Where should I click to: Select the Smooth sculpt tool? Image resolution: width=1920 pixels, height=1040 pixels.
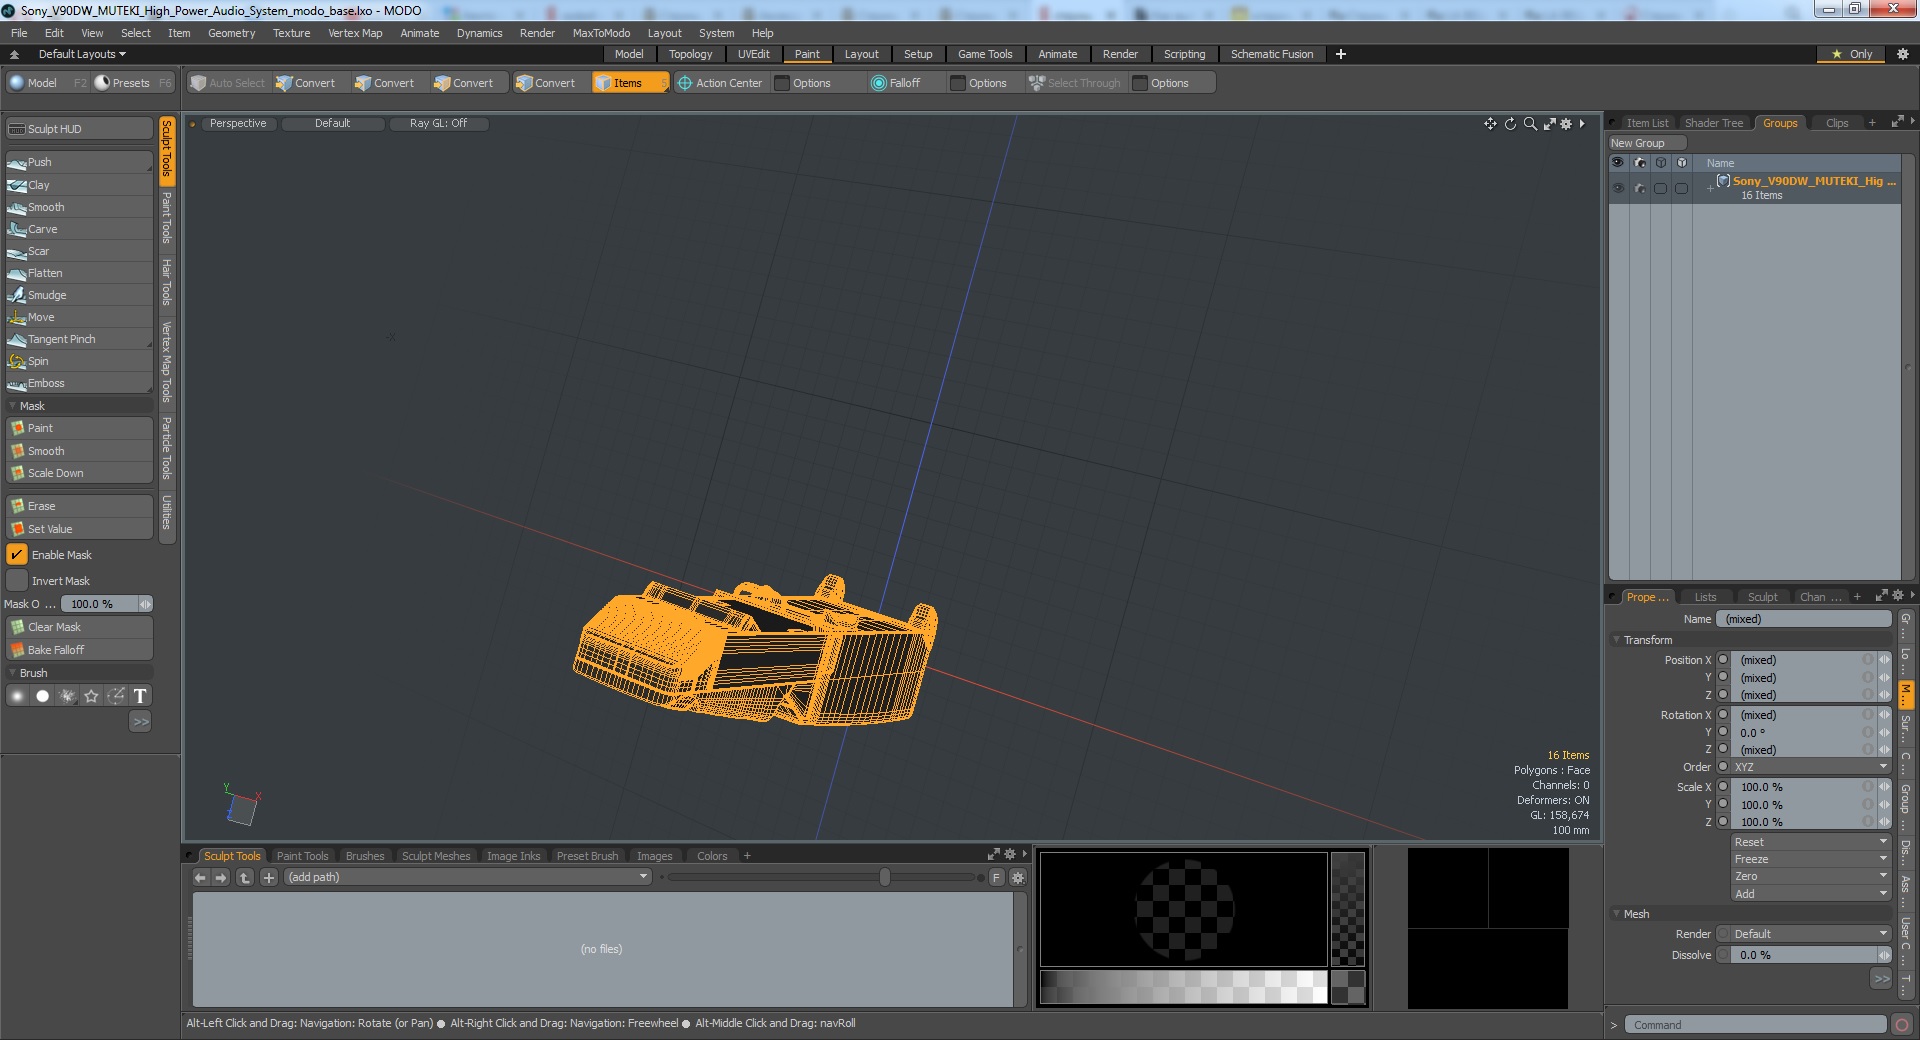point(78,207)
